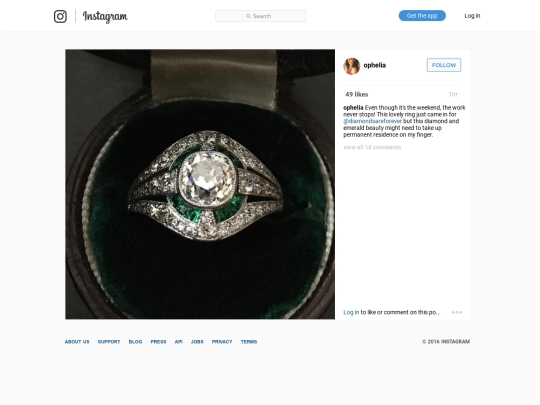Click the 1hr post timestamp
This screenshot has width=540, height=405.
point(453,94)
